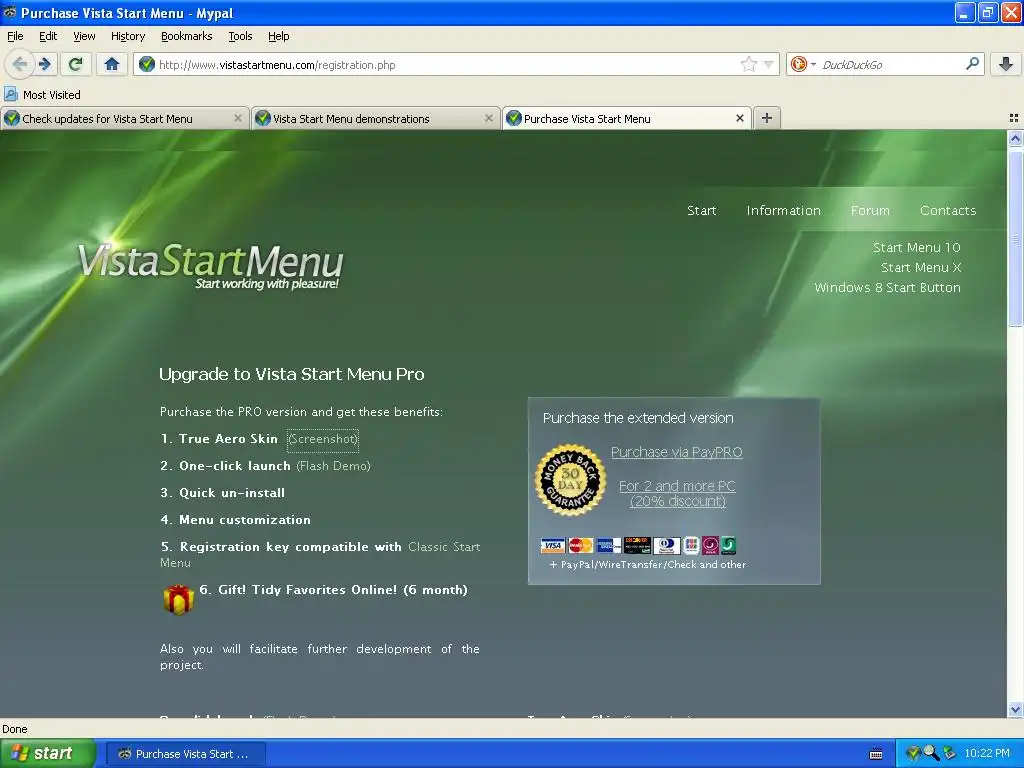Click the red gift box icon
Viewport: 1024px width, 768px height.
[x=178, y=599]
